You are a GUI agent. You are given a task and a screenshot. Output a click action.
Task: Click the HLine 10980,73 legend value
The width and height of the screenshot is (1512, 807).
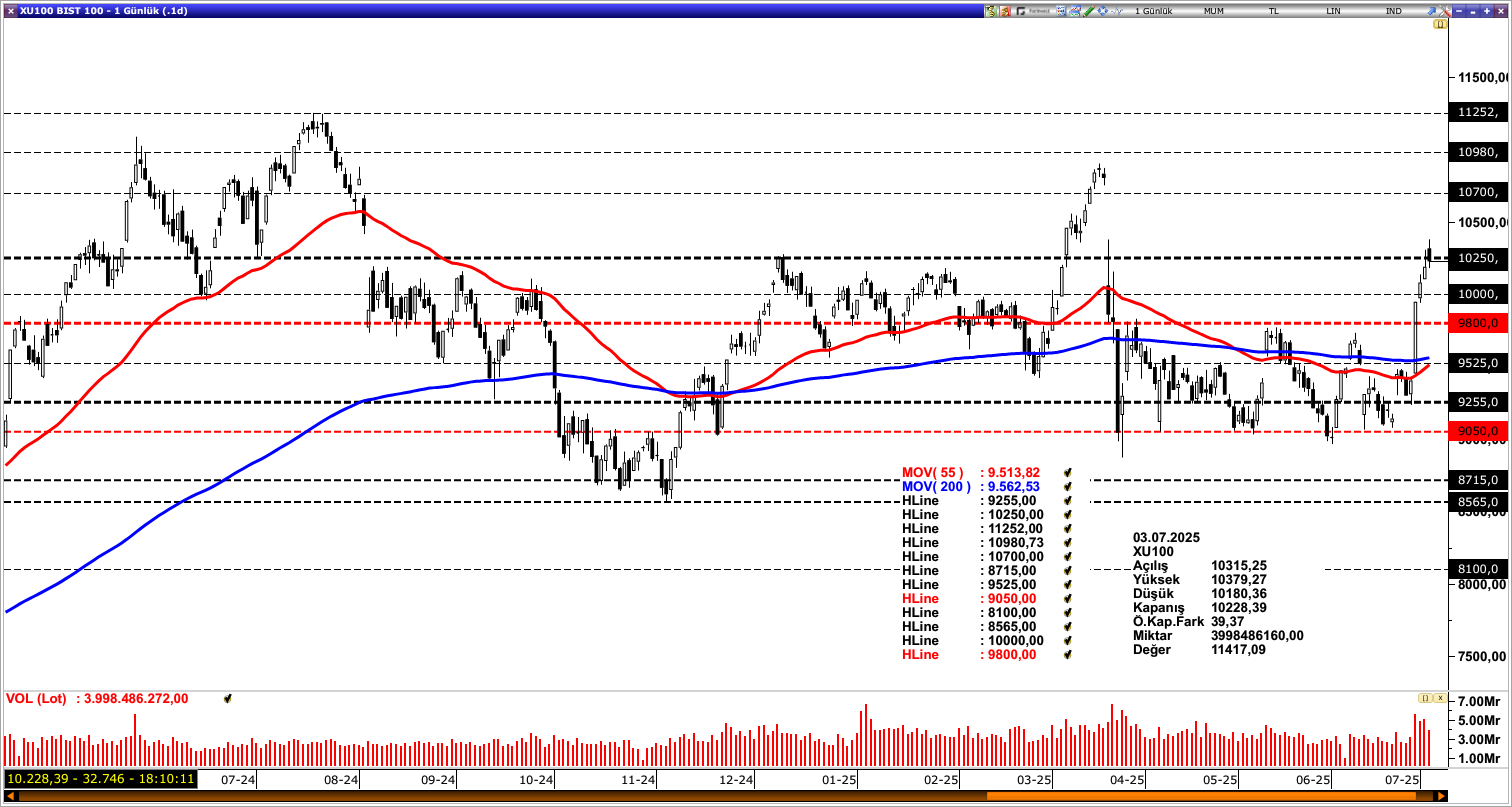[x=1015, y=542]
